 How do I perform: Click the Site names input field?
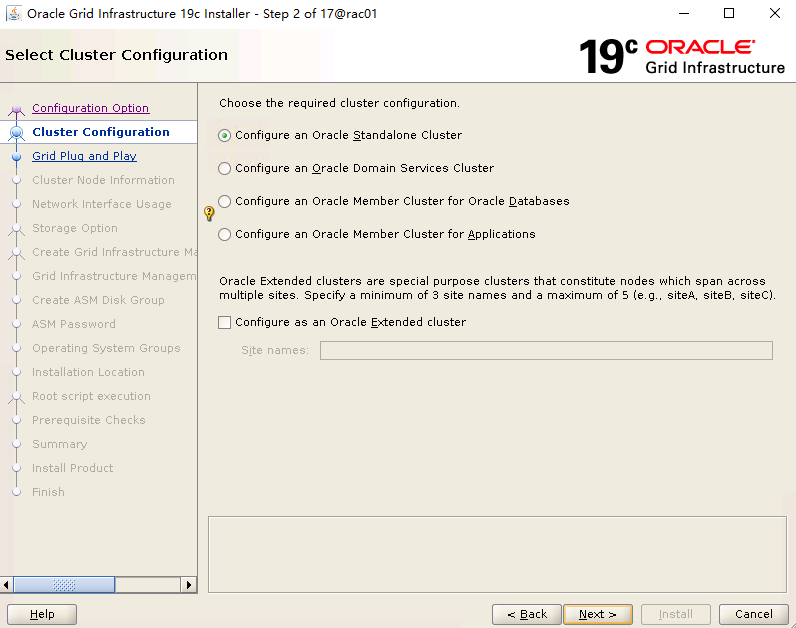point(546,350)
